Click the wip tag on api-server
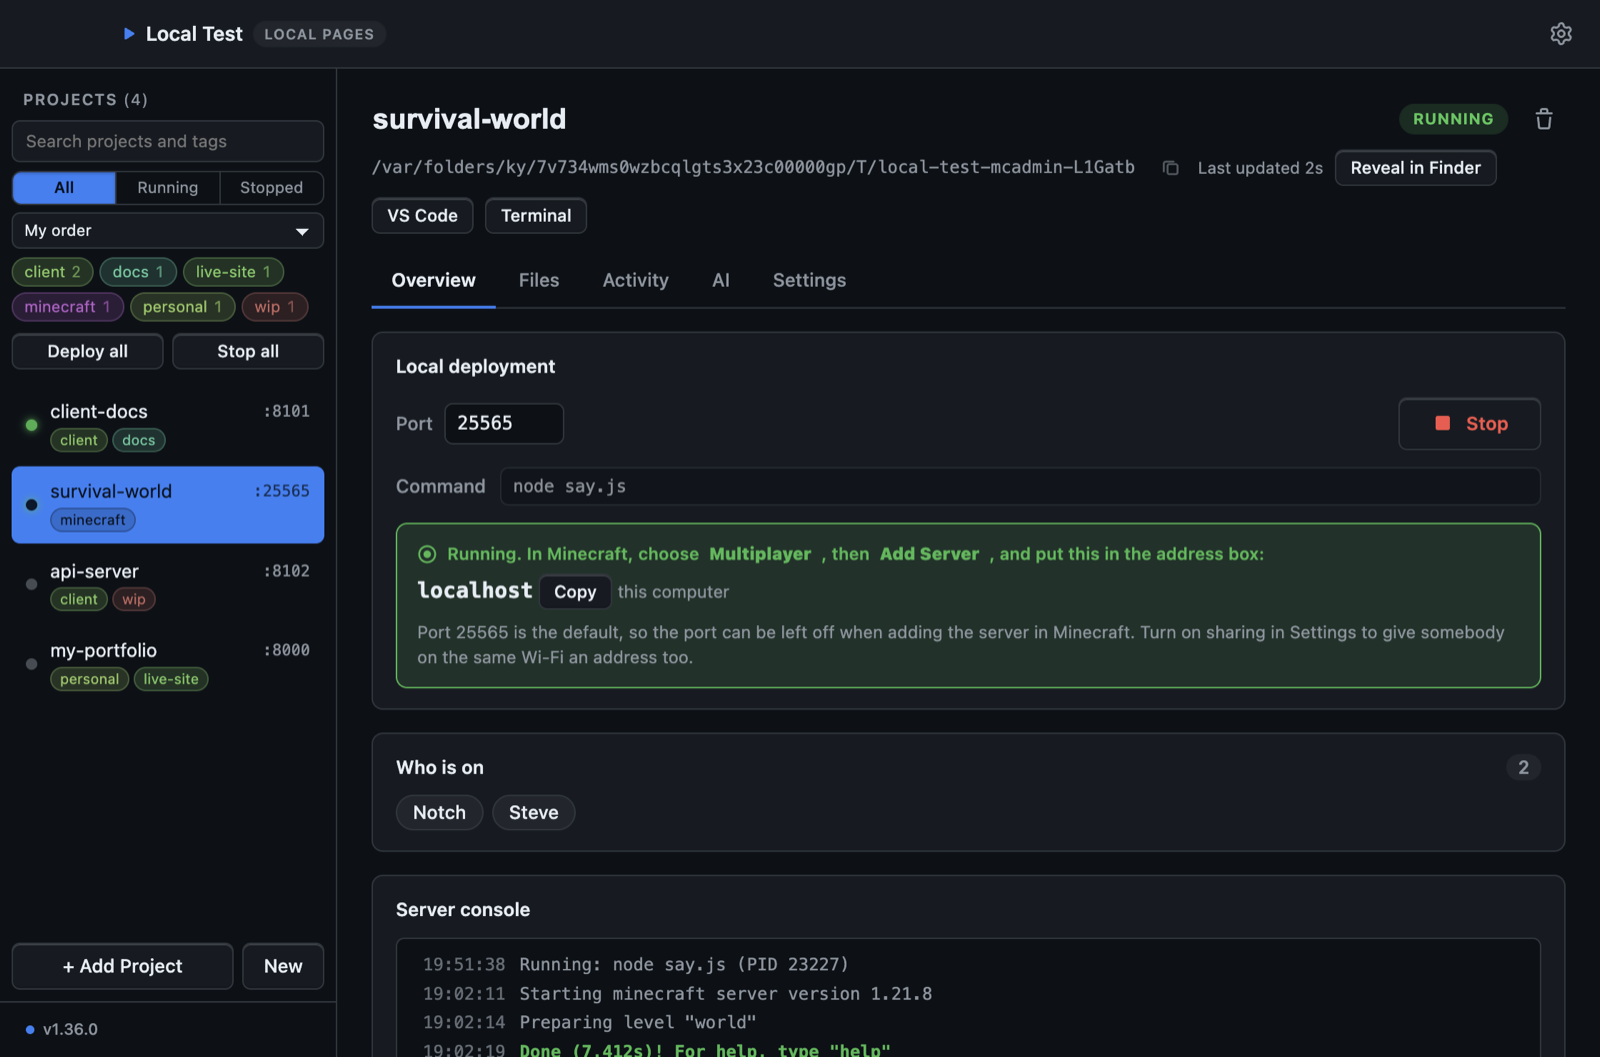Screen dimensions: 1600x1057 pos(134,600)
